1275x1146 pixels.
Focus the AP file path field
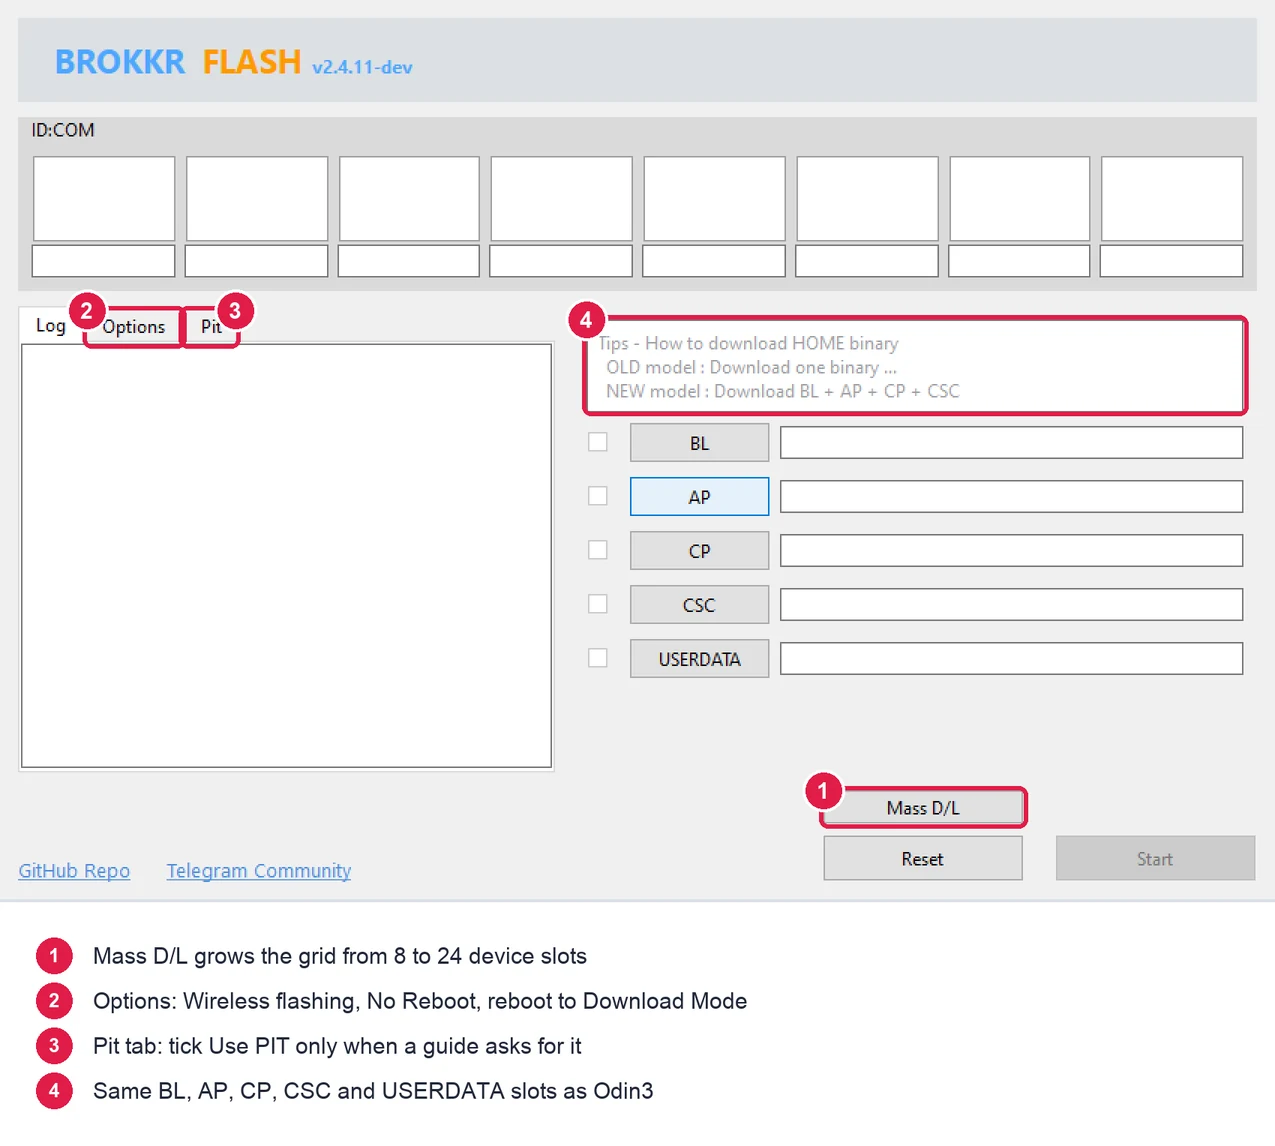coord(1011,497)
